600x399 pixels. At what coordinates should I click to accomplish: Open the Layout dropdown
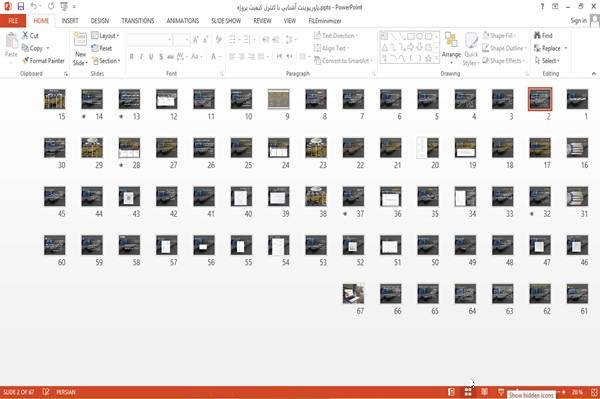[x=105, y=36]
